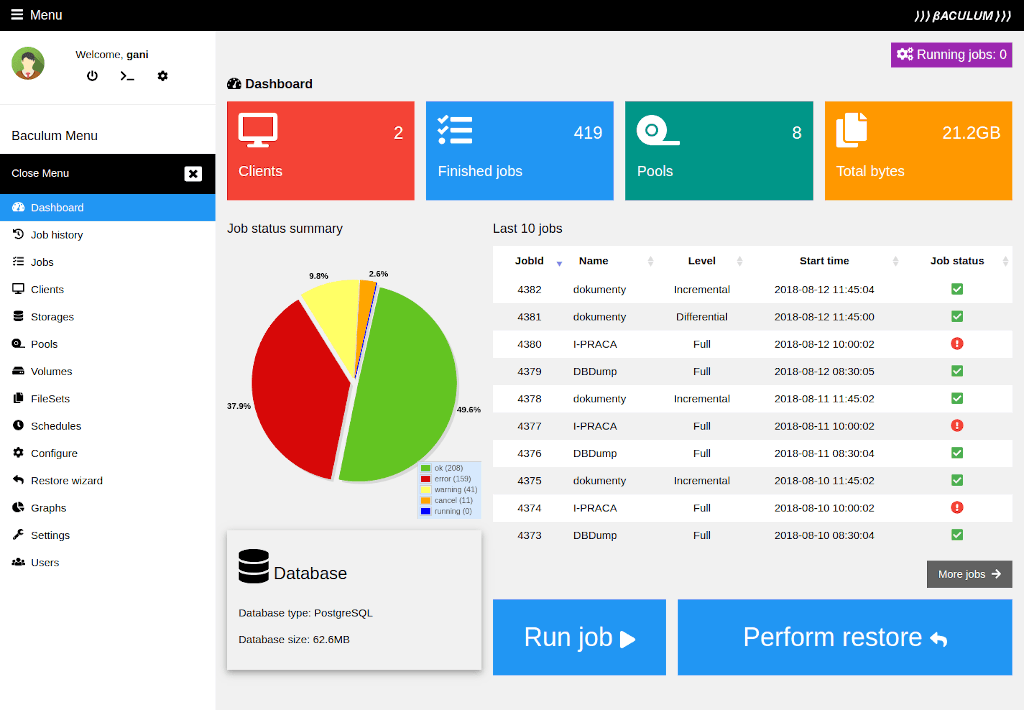The height and width of the screenshot is (710, 1024).
Task: Click the tape icon on Pools card
Action: coord(658,129)
